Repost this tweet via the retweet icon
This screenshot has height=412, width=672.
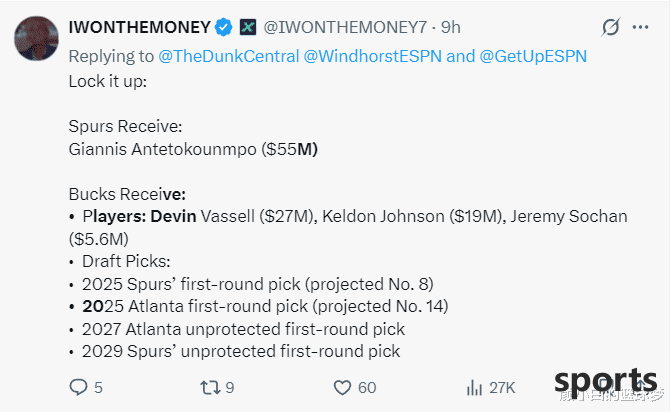(210, 388)
